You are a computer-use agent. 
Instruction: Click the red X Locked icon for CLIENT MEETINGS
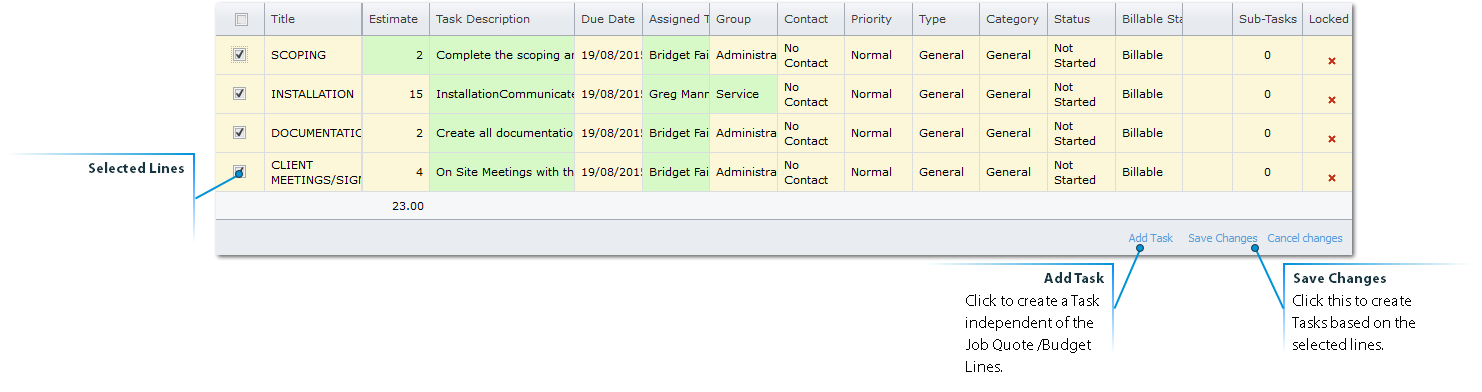[1331, 178]
